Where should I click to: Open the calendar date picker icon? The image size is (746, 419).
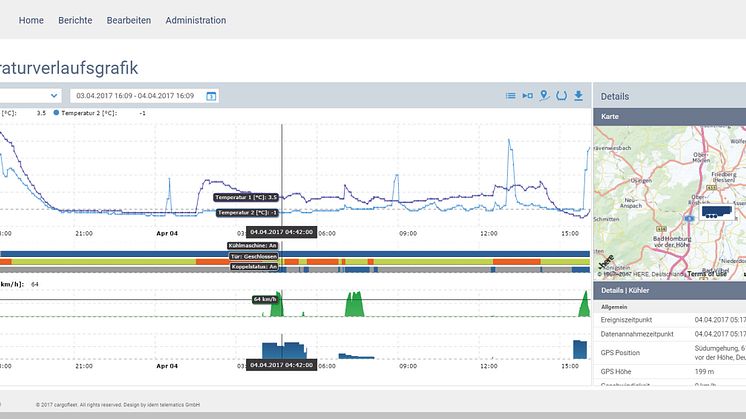pyautogui.click(x=211, y=96)
